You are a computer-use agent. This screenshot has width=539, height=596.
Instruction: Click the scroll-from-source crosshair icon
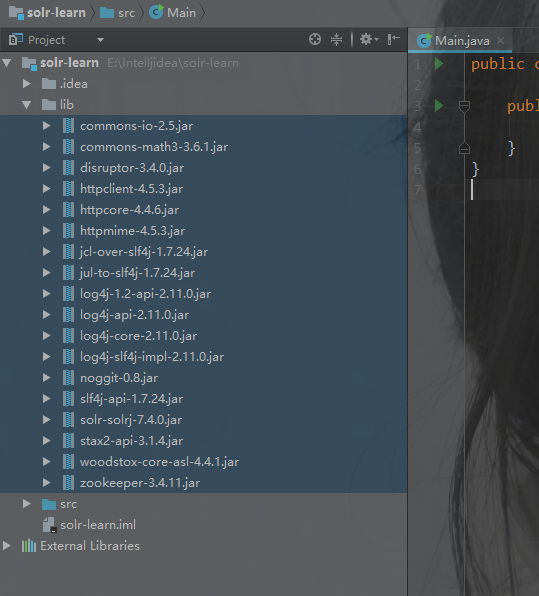(x=315, y=39)
